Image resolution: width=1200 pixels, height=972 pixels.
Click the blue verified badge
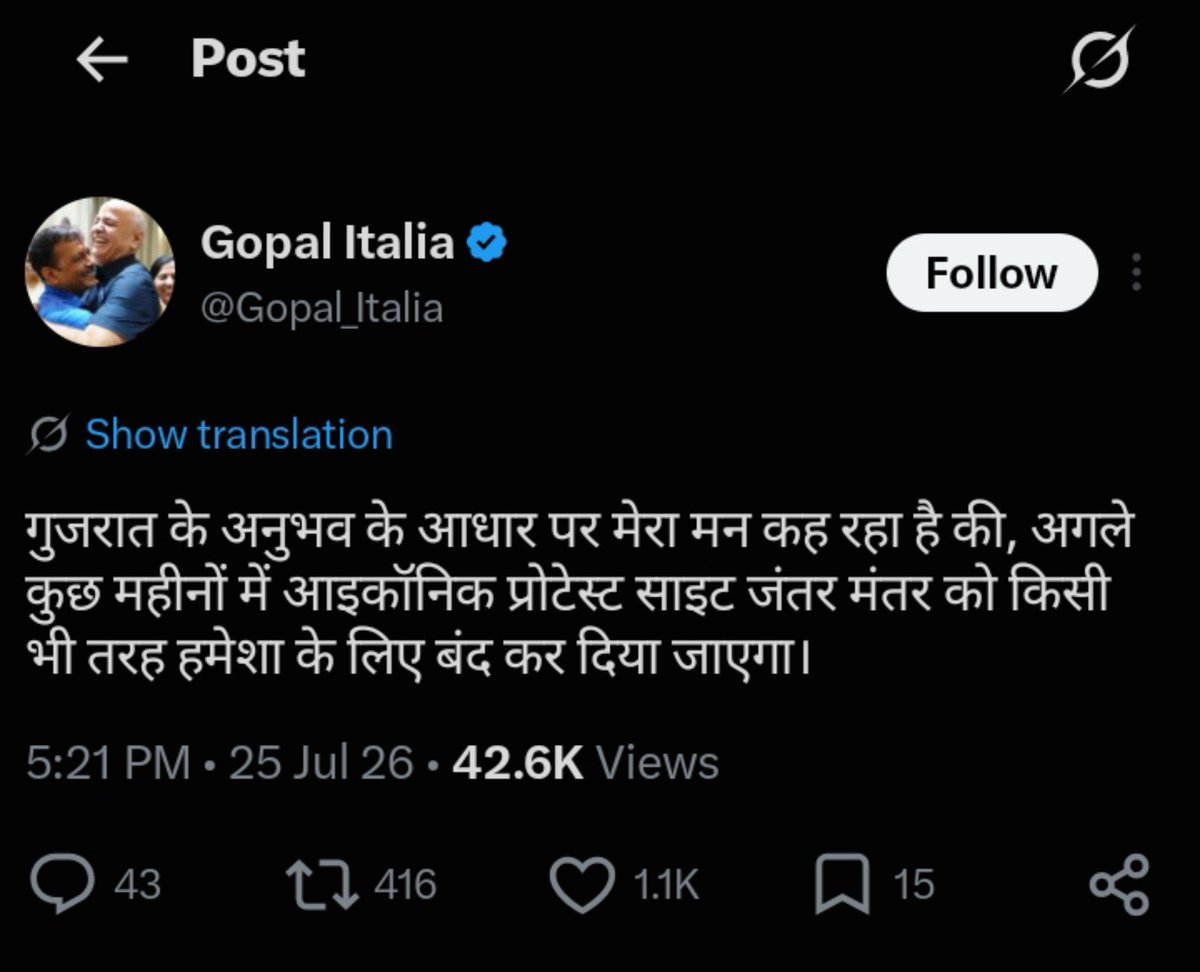click(x=488, y=243)
